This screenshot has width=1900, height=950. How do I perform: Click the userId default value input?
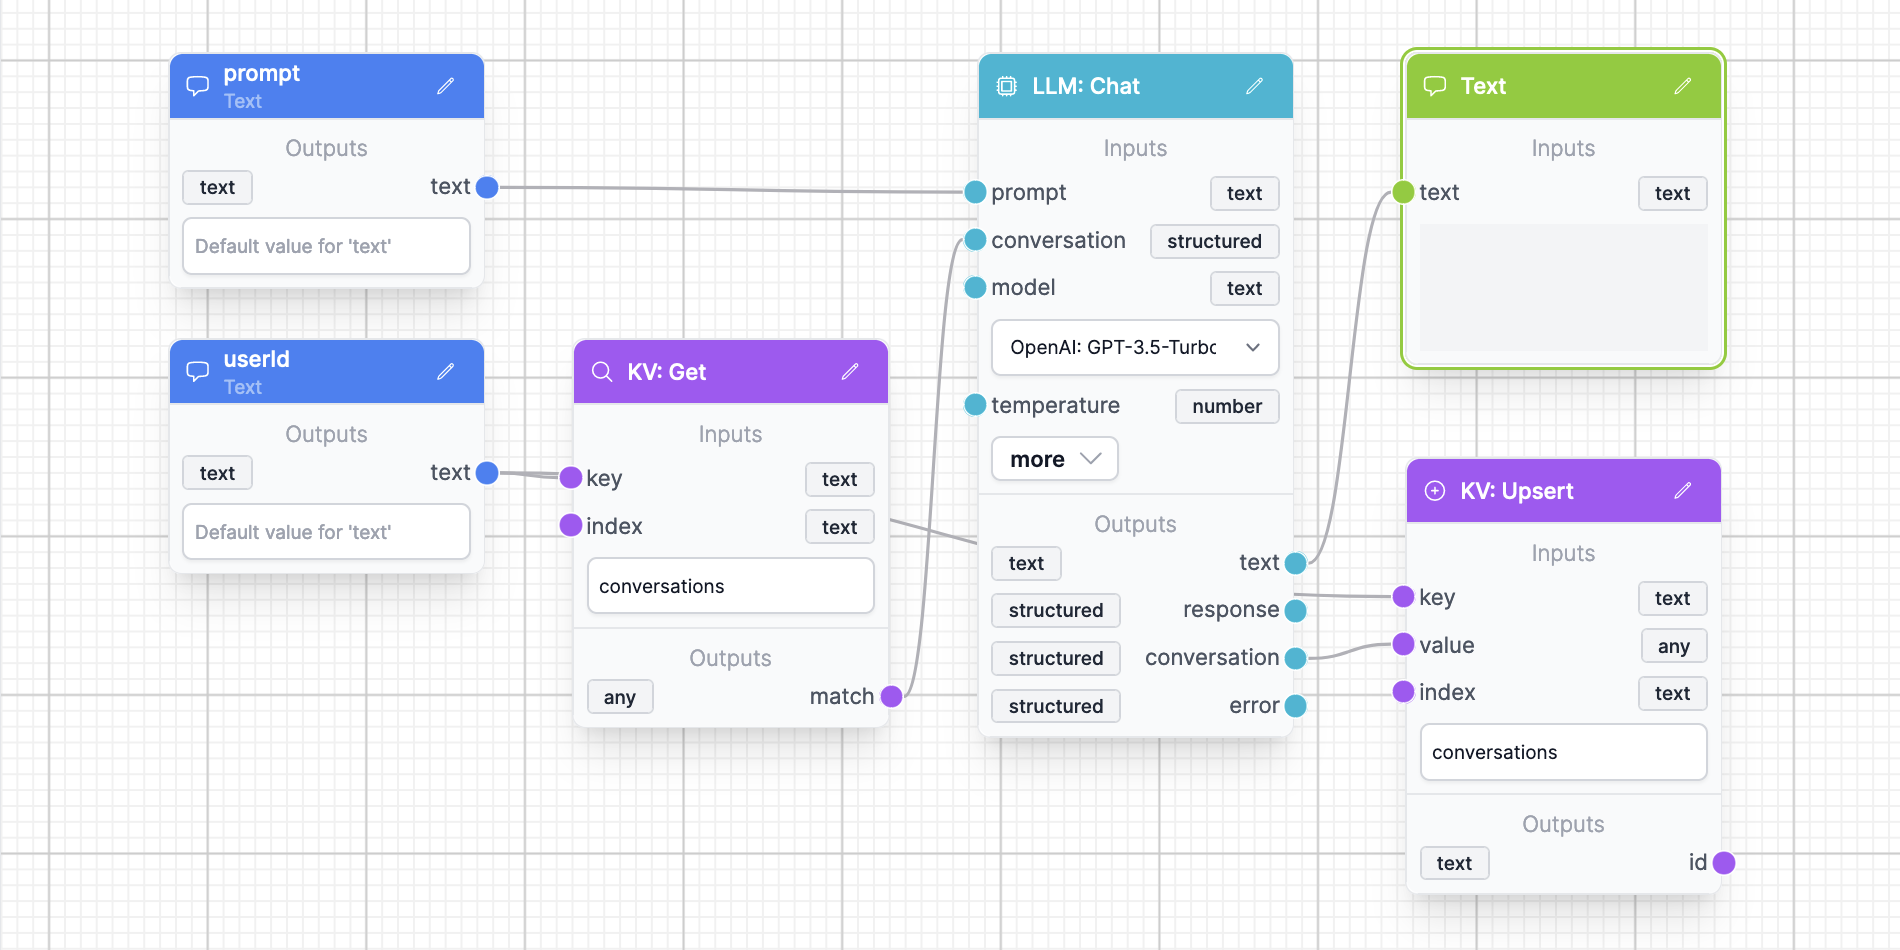coord(326,532)
